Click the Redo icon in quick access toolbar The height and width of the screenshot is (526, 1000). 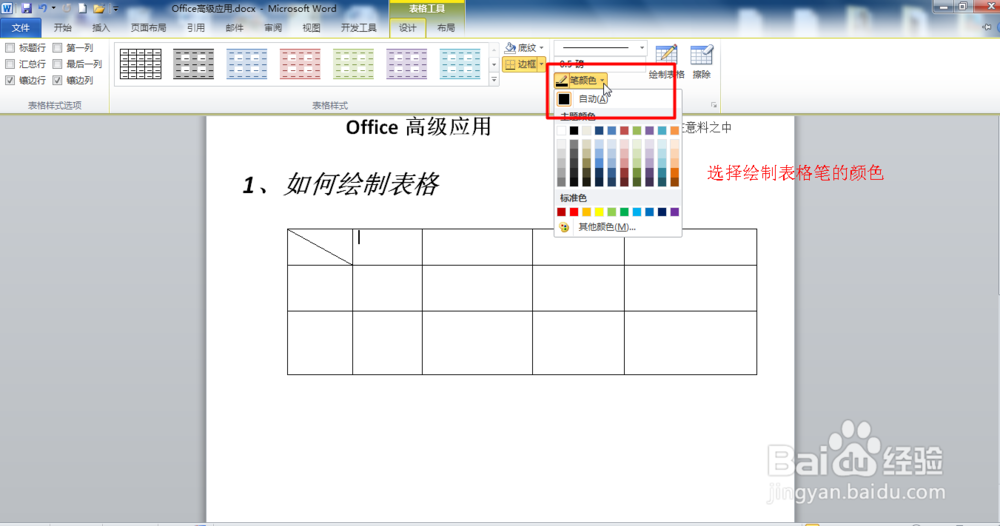click(66, 8)
